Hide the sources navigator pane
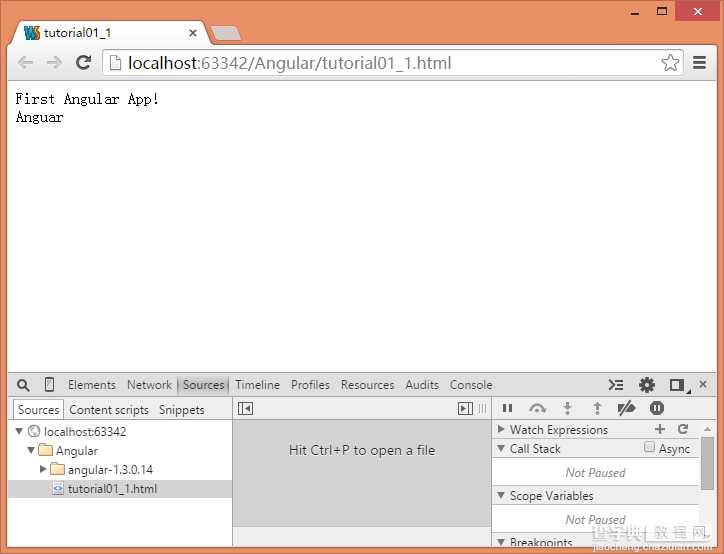Image resolution: width=724 pixels, height=554 pixels. tap(245, 409)
